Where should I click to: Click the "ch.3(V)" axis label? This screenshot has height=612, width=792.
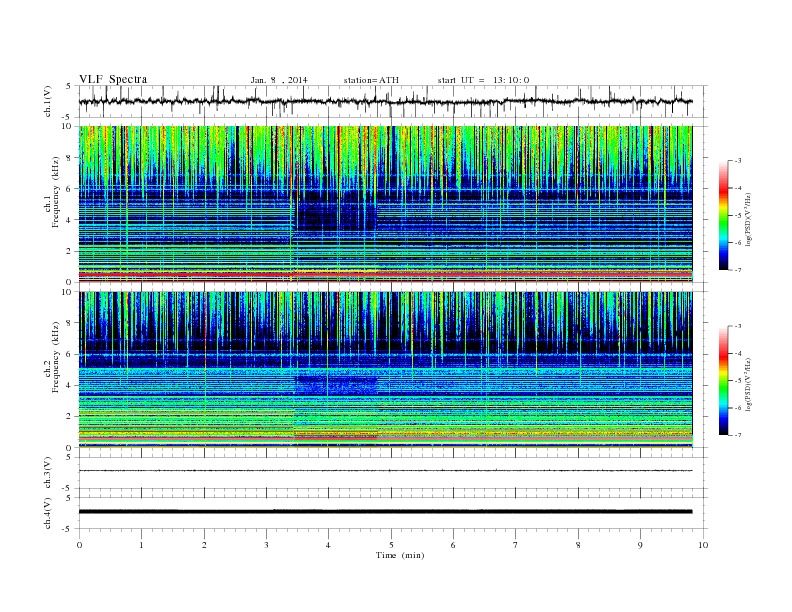pos(48,473)
